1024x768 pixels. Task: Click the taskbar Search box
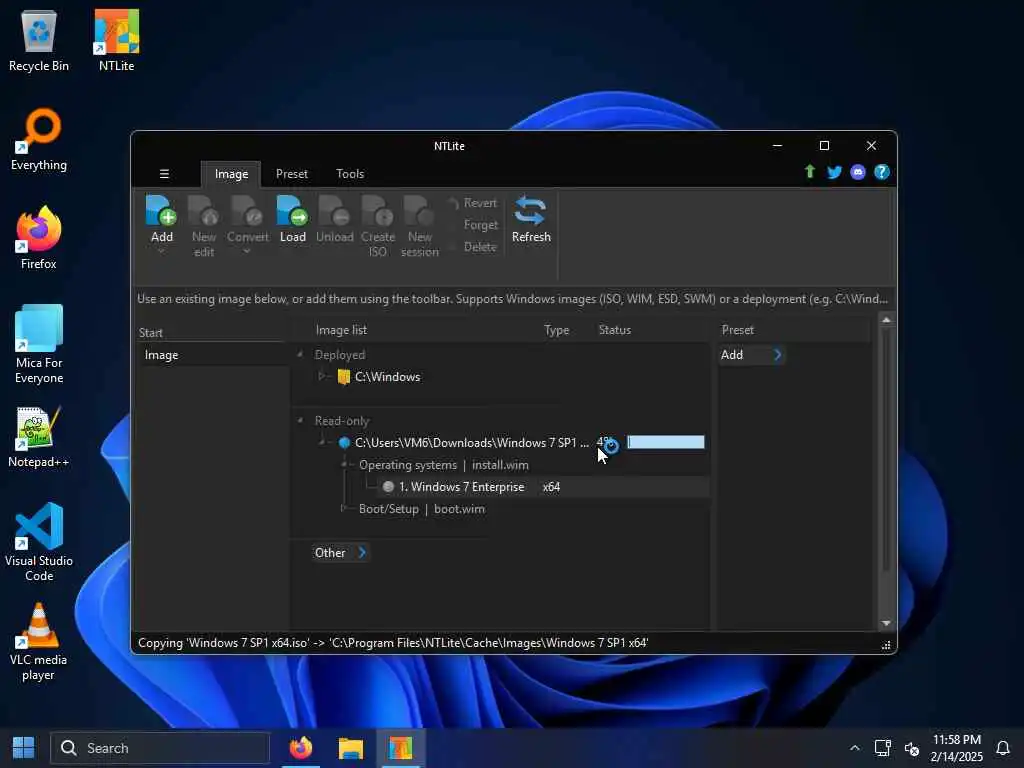click(x=160, y=748)
